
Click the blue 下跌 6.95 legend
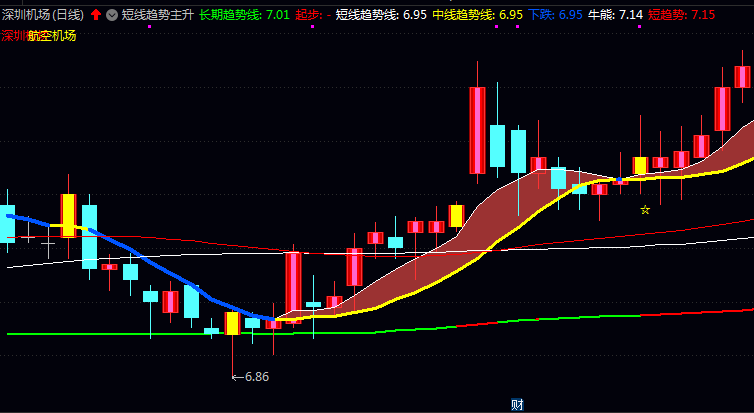555,15
